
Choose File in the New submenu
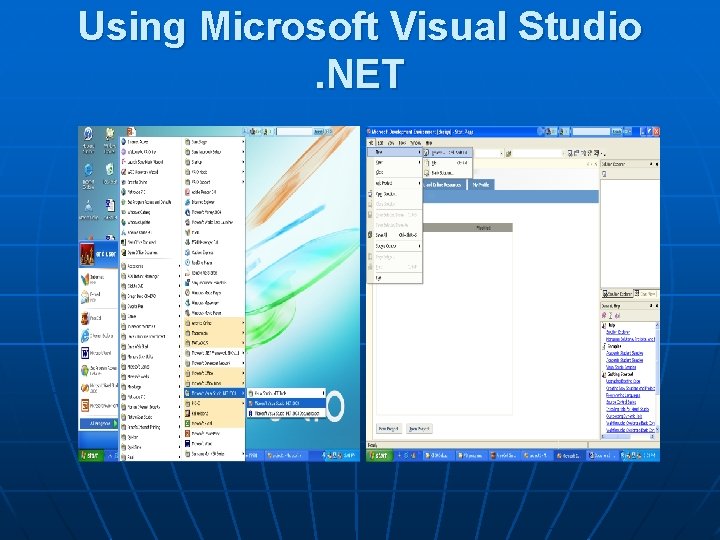click(447, 163)
